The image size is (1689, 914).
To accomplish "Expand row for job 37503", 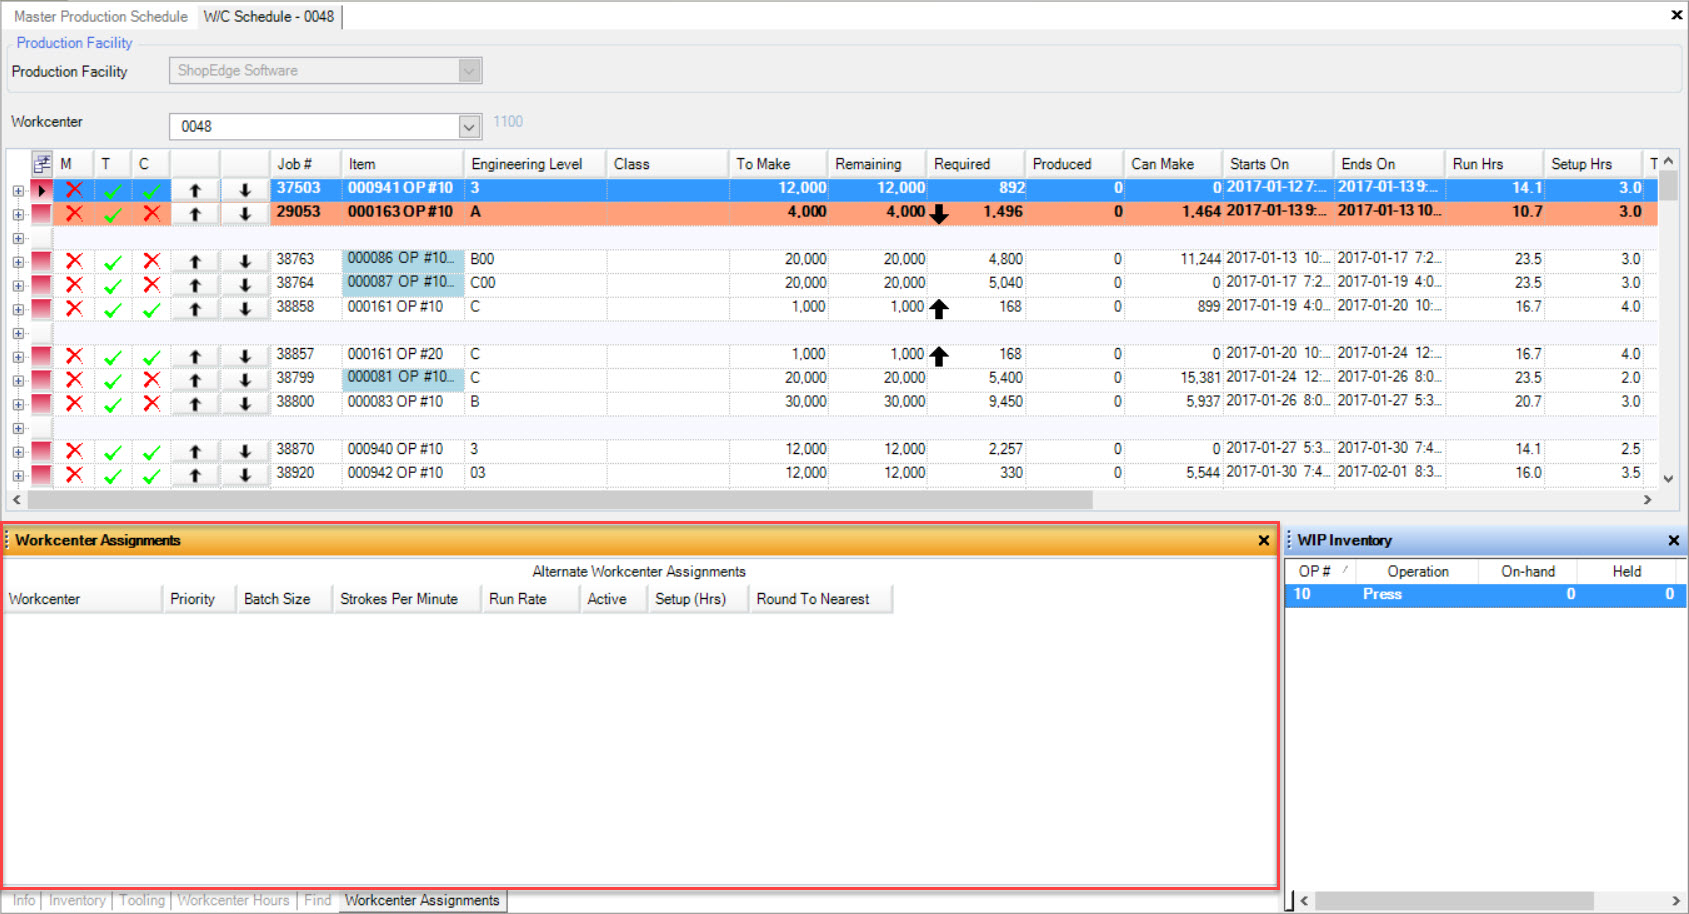I will (x=18, y=190).
